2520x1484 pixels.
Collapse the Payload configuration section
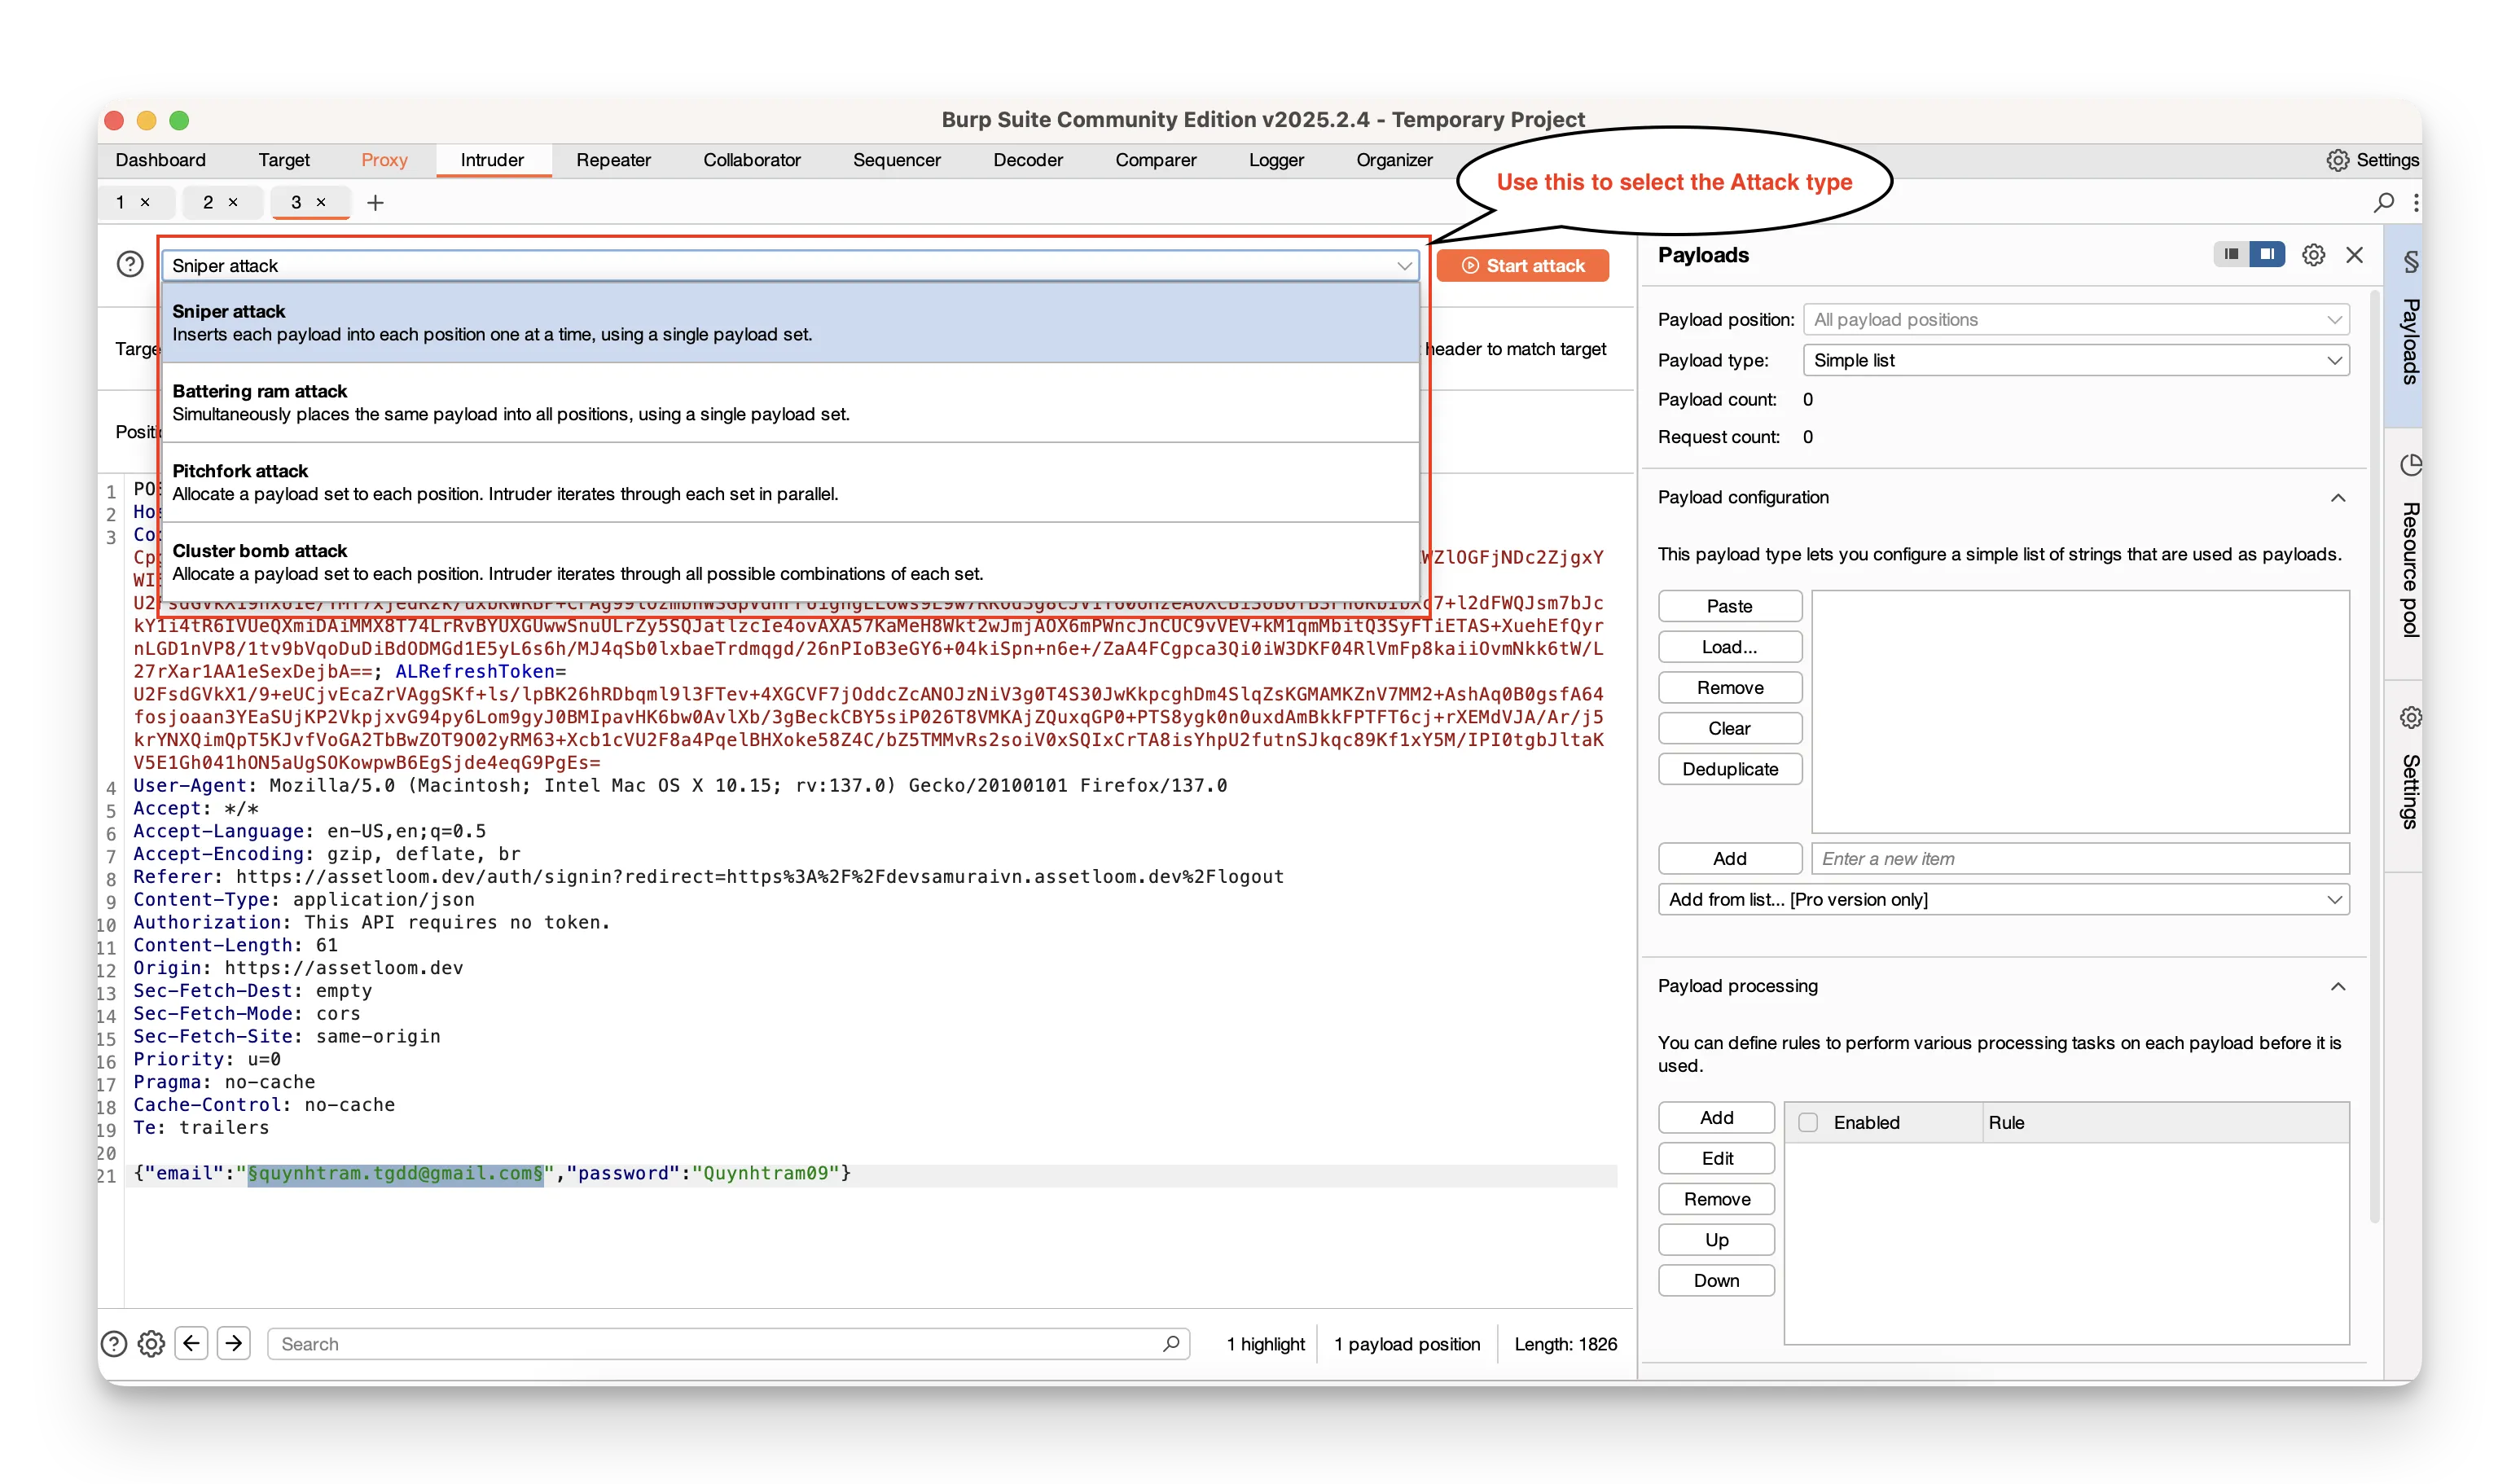tap(2338, 498)
